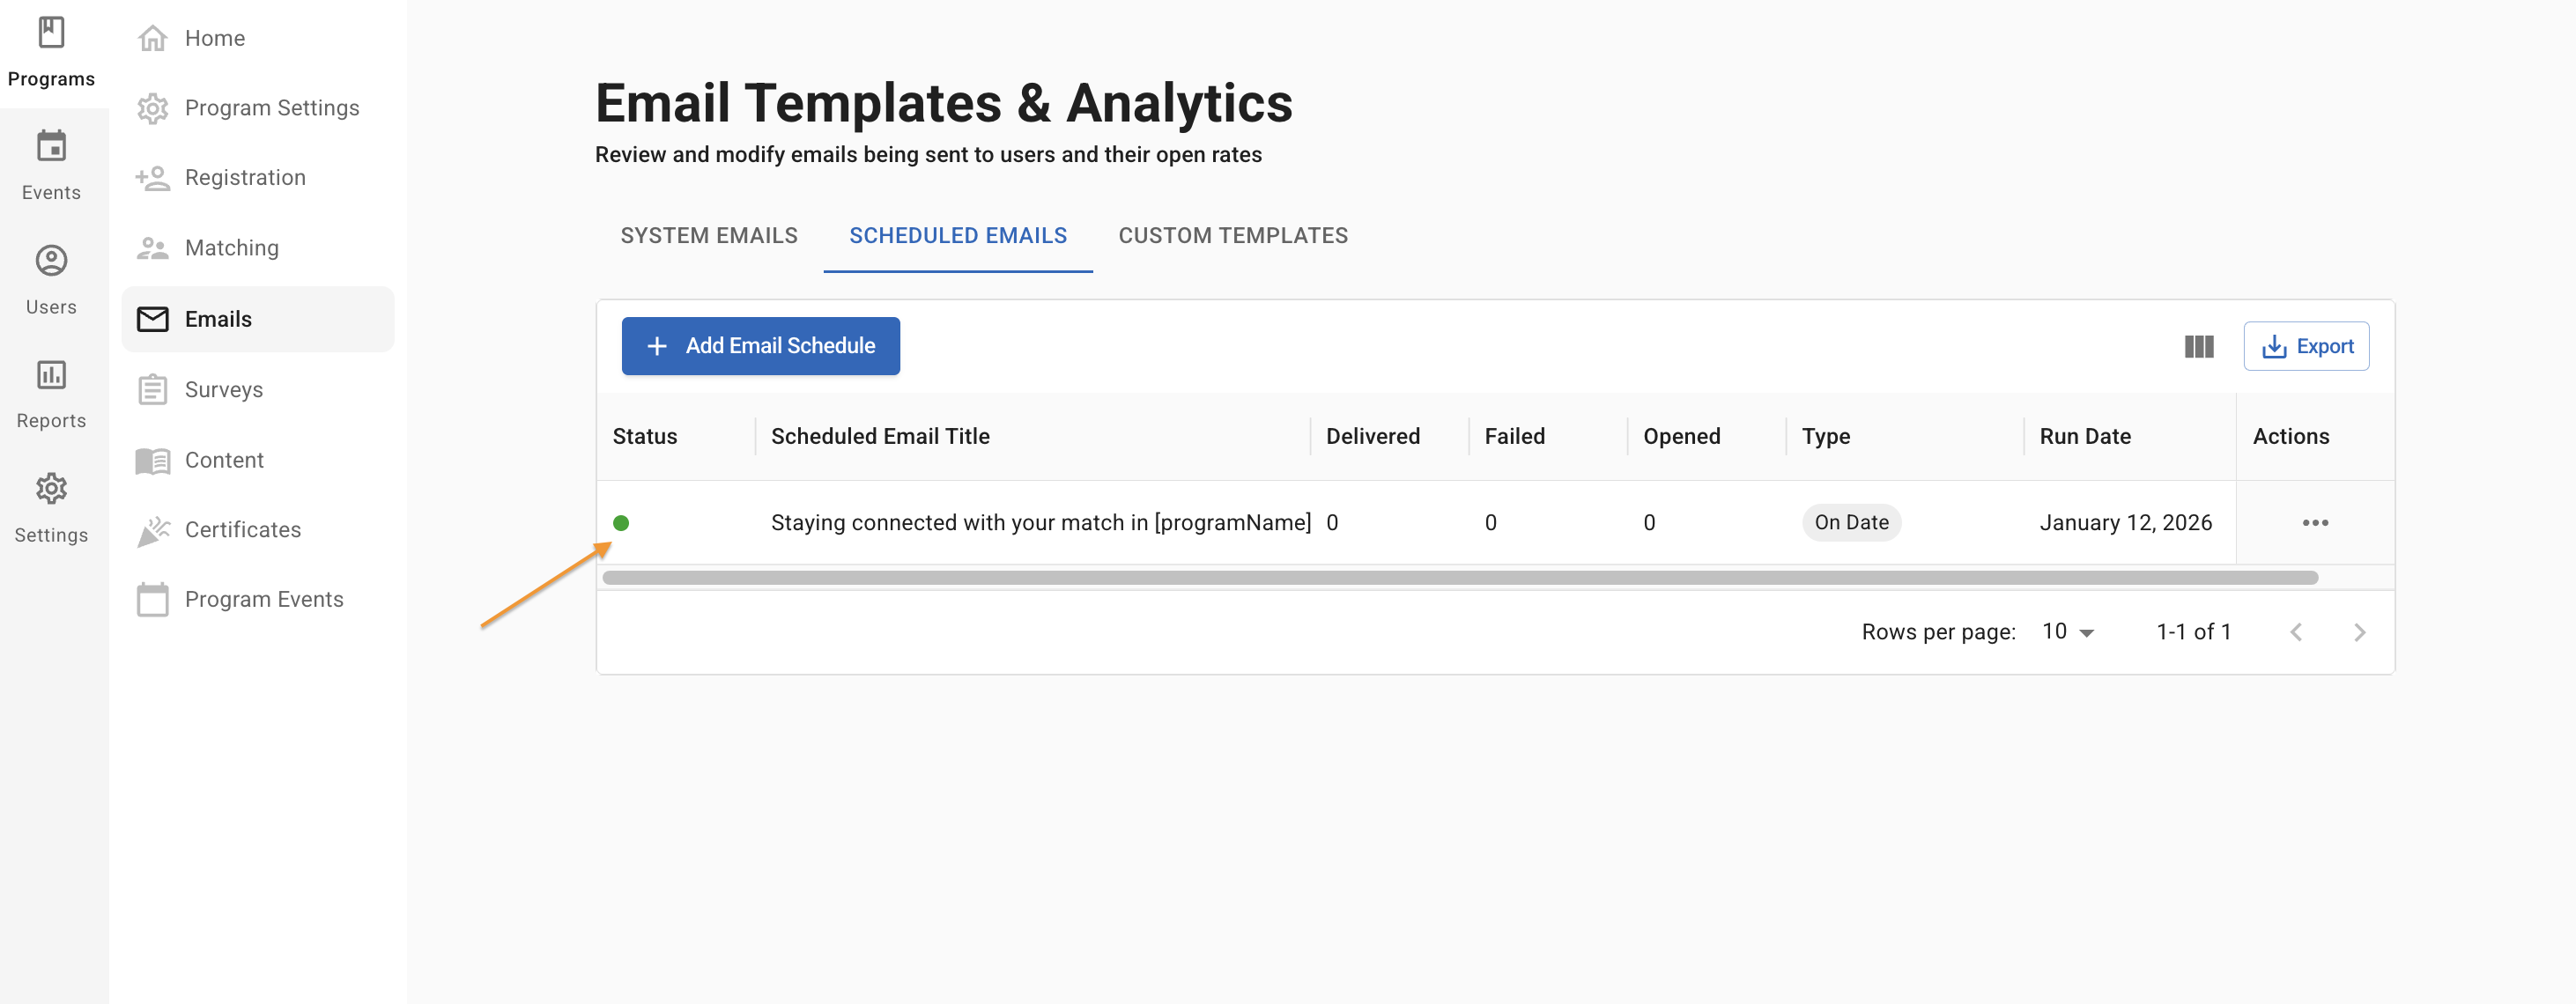
Task: Open the Users profile icon
Action: 51,261
